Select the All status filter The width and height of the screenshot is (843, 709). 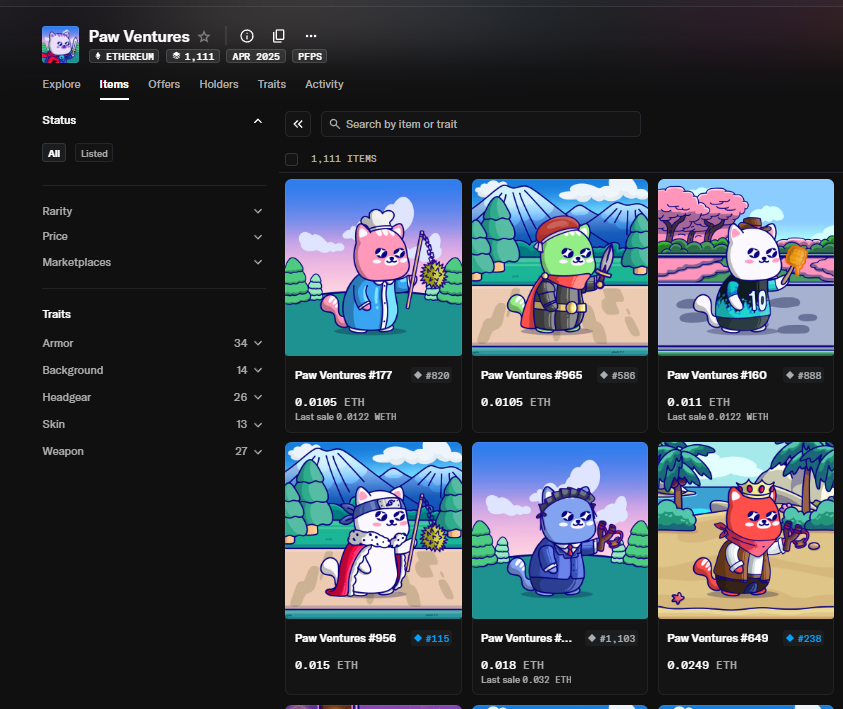(54, 153)
